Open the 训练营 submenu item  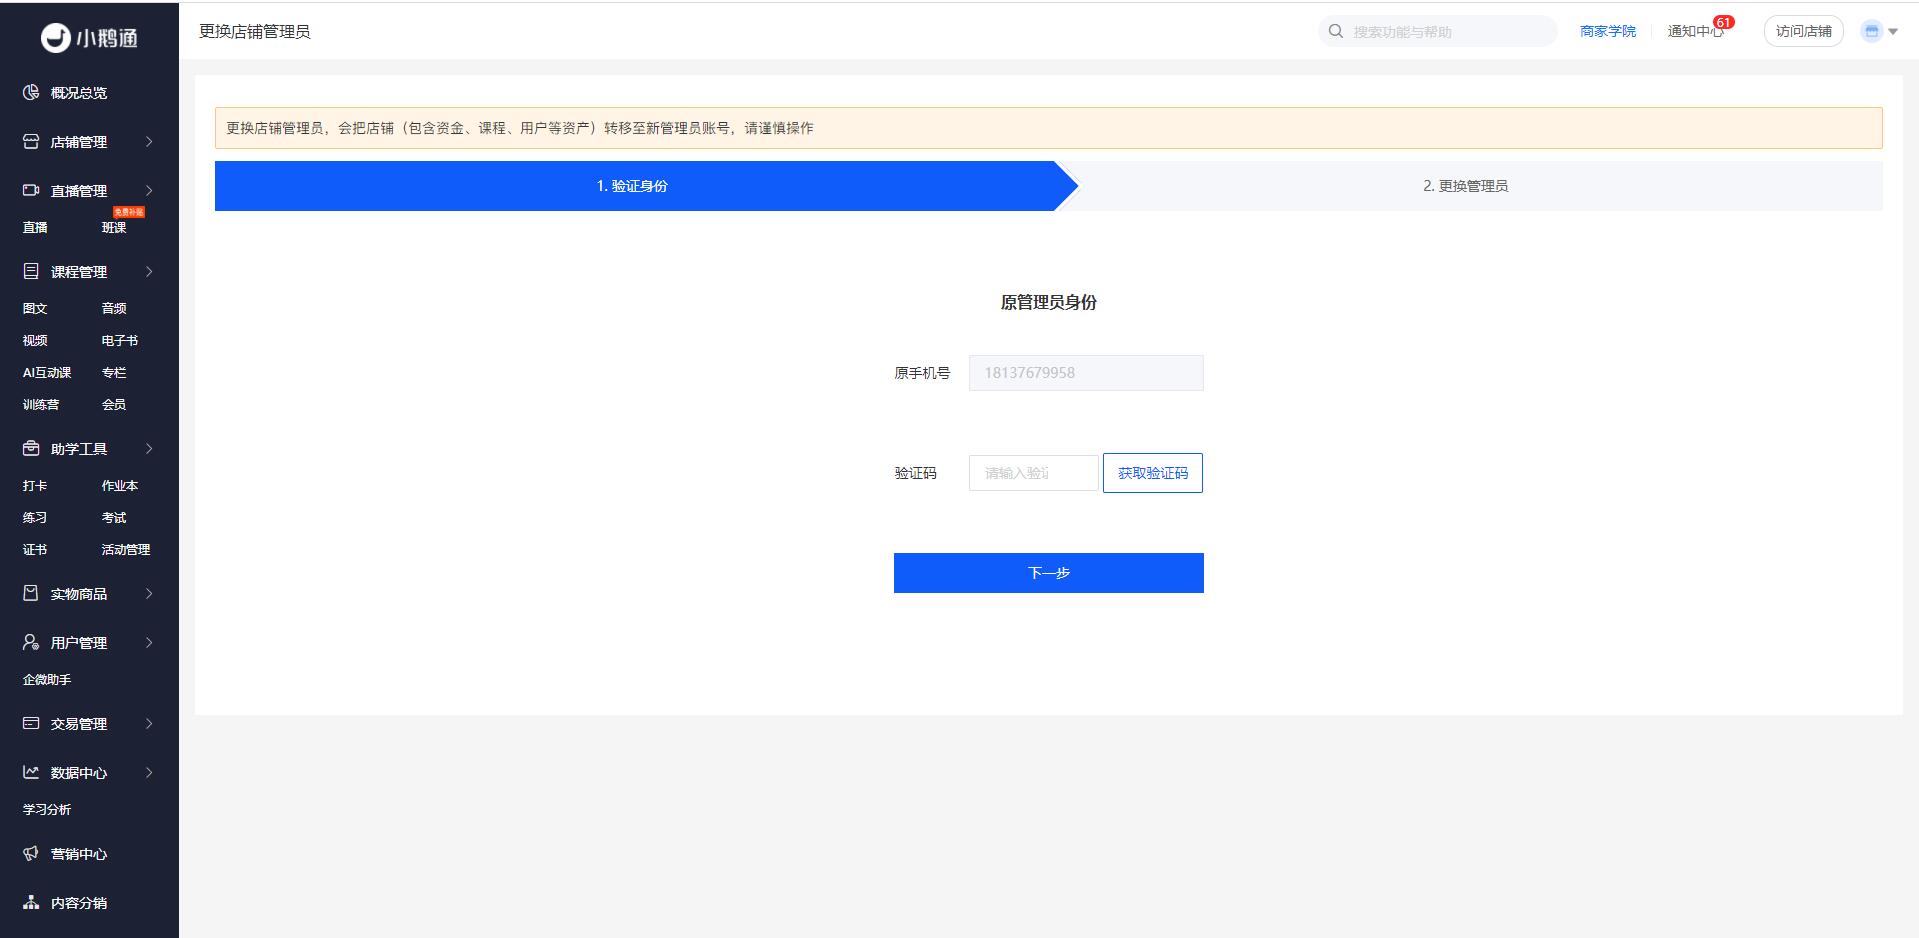click(41, 404)
